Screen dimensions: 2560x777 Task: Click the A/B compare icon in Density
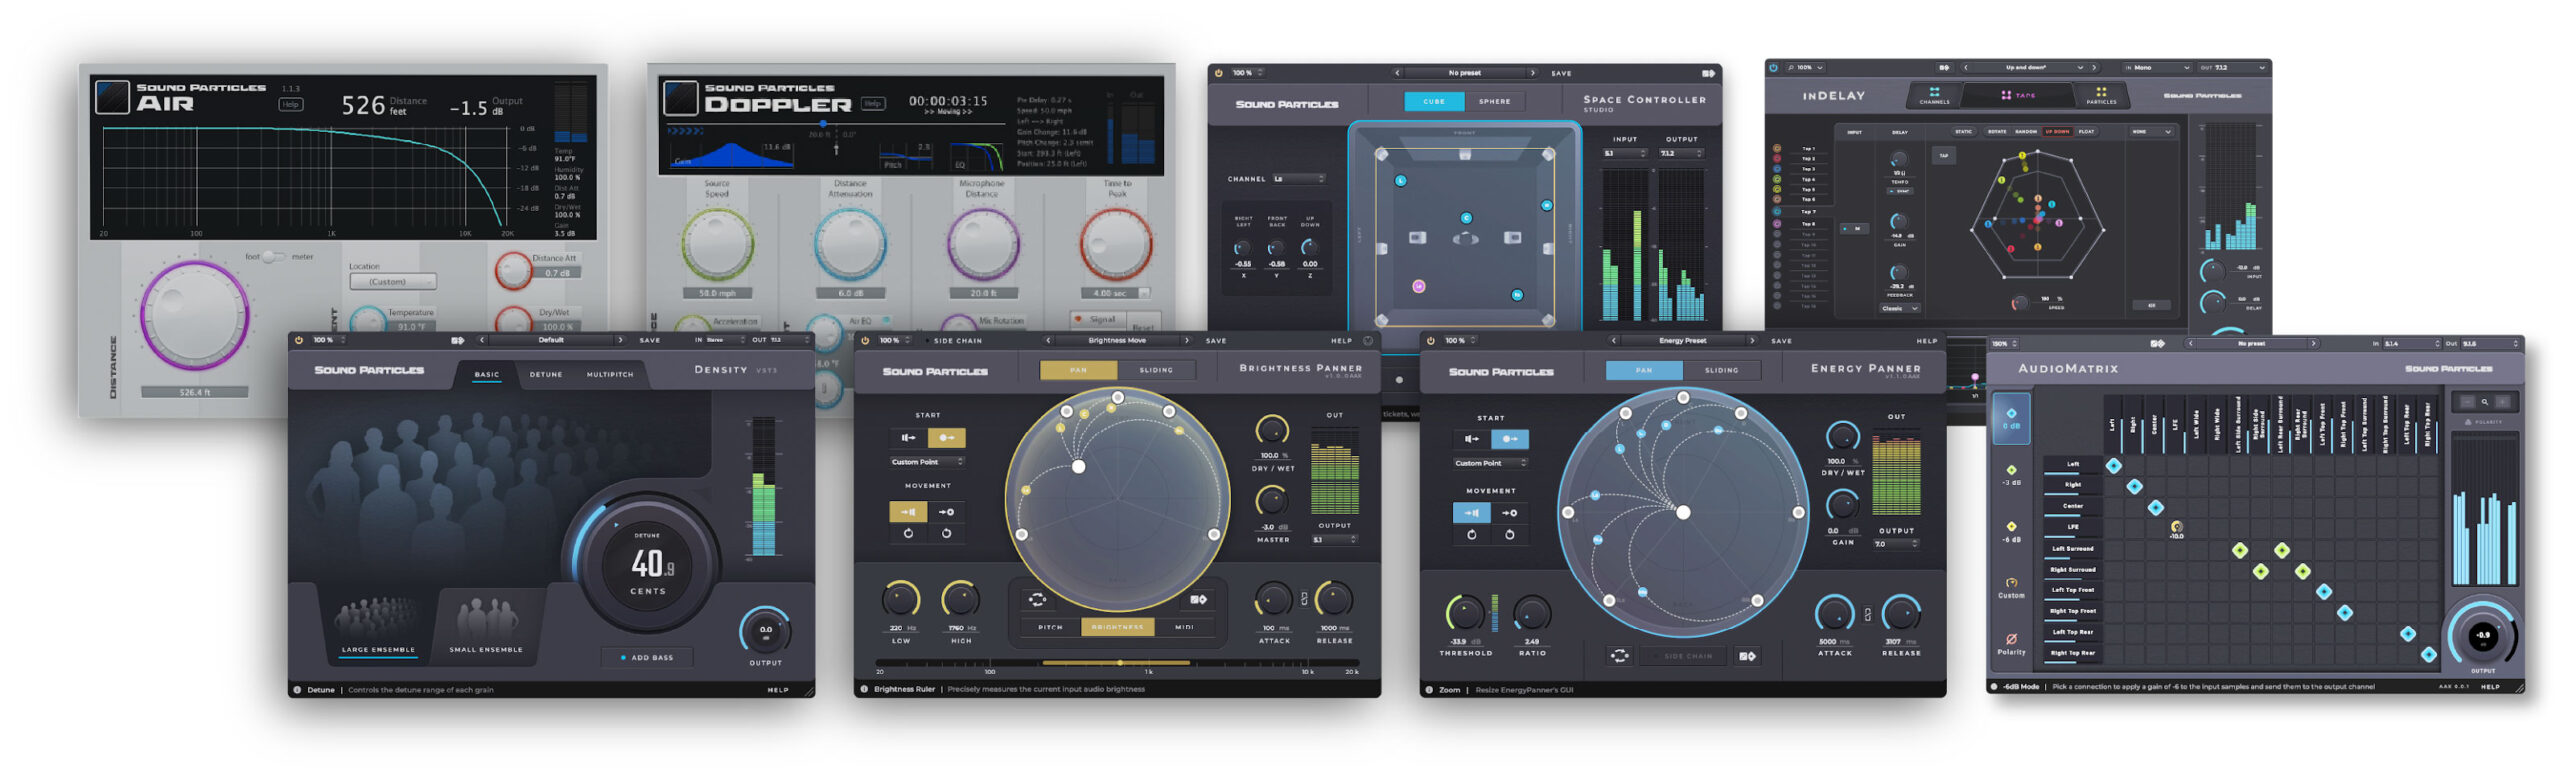(x=457, y=340)
